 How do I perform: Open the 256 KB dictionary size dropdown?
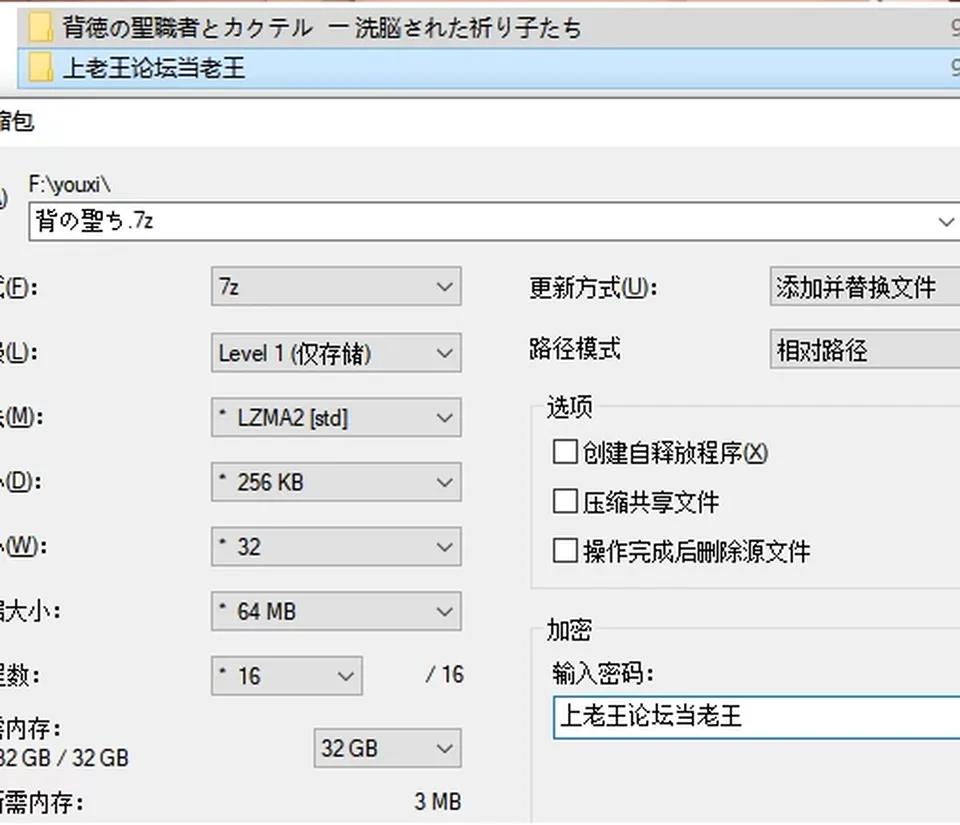pos(336,482)
